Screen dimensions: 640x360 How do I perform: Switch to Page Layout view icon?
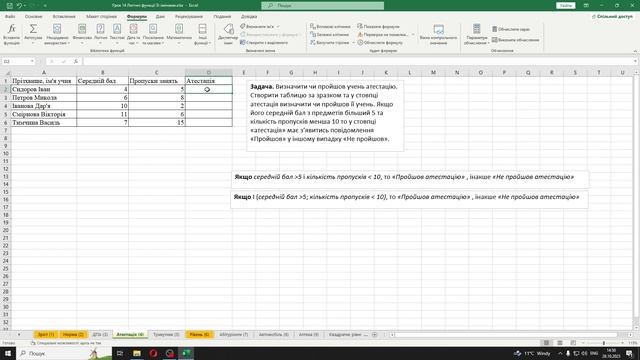coord(560,343)
